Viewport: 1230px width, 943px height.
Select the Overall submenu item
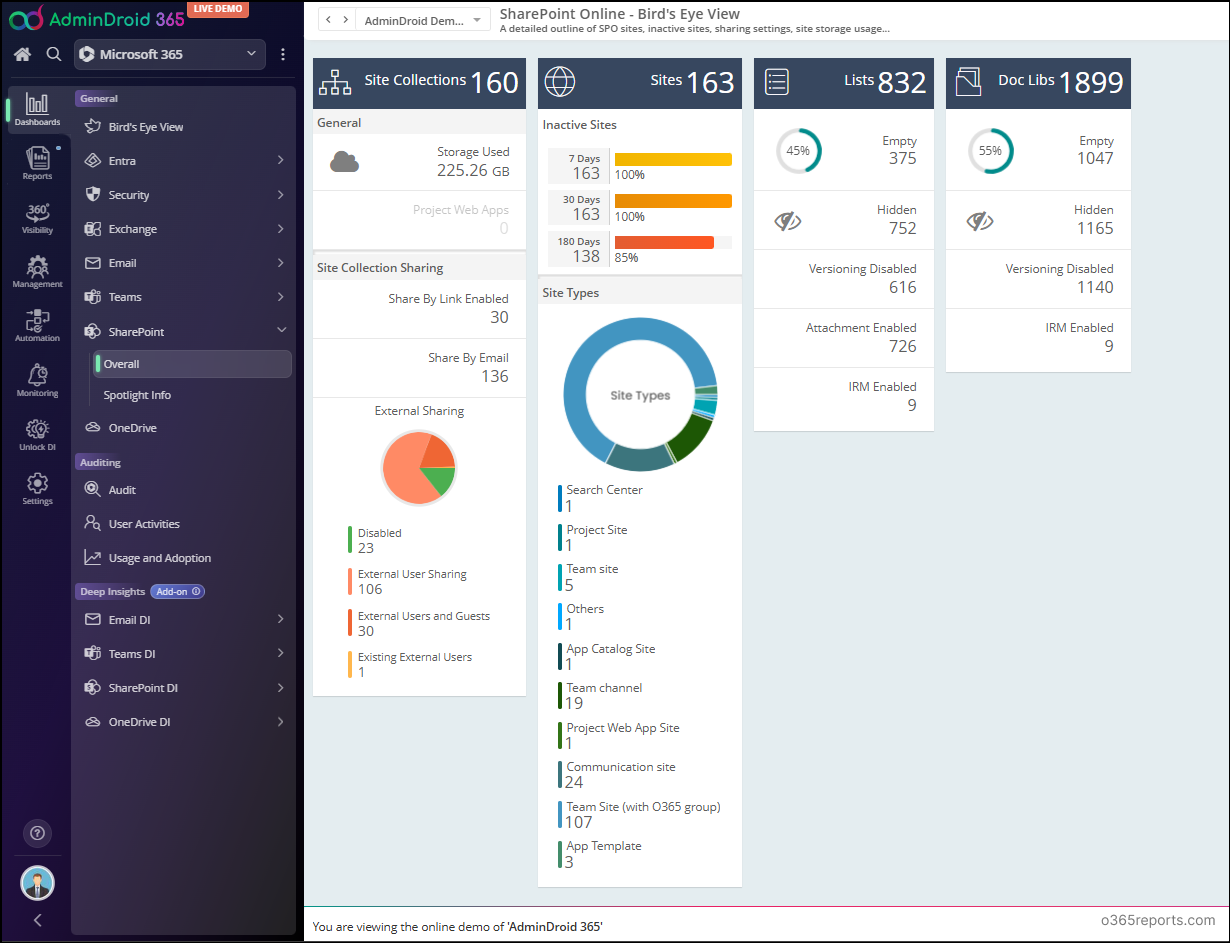(x=192, y=364)
